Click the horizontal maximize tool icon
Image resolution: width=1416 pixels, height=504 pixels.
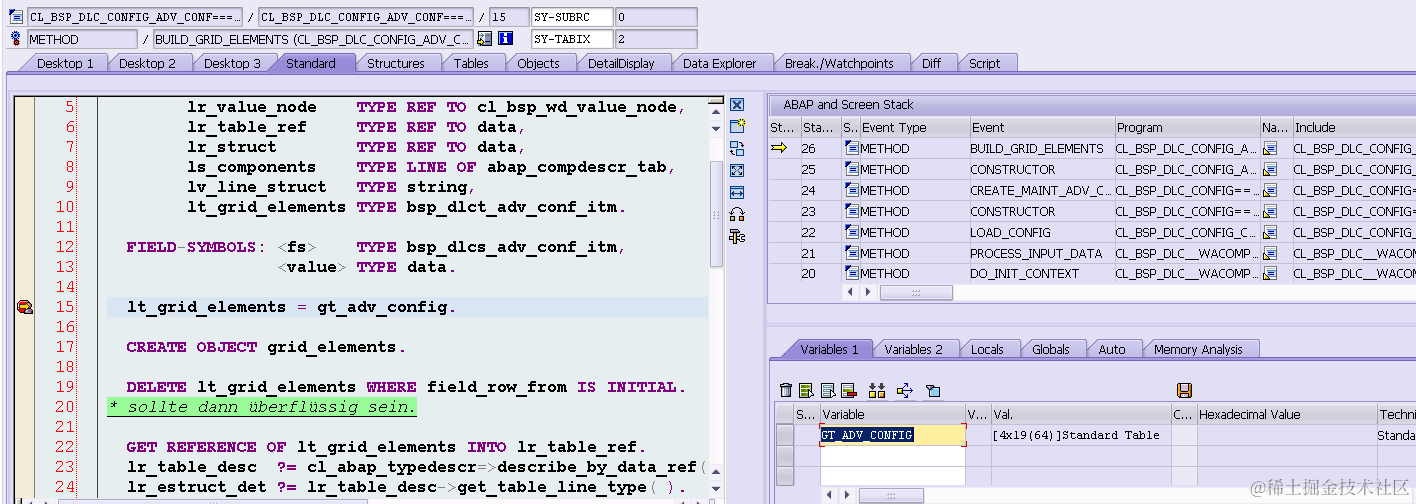click(x=737, y=192)
